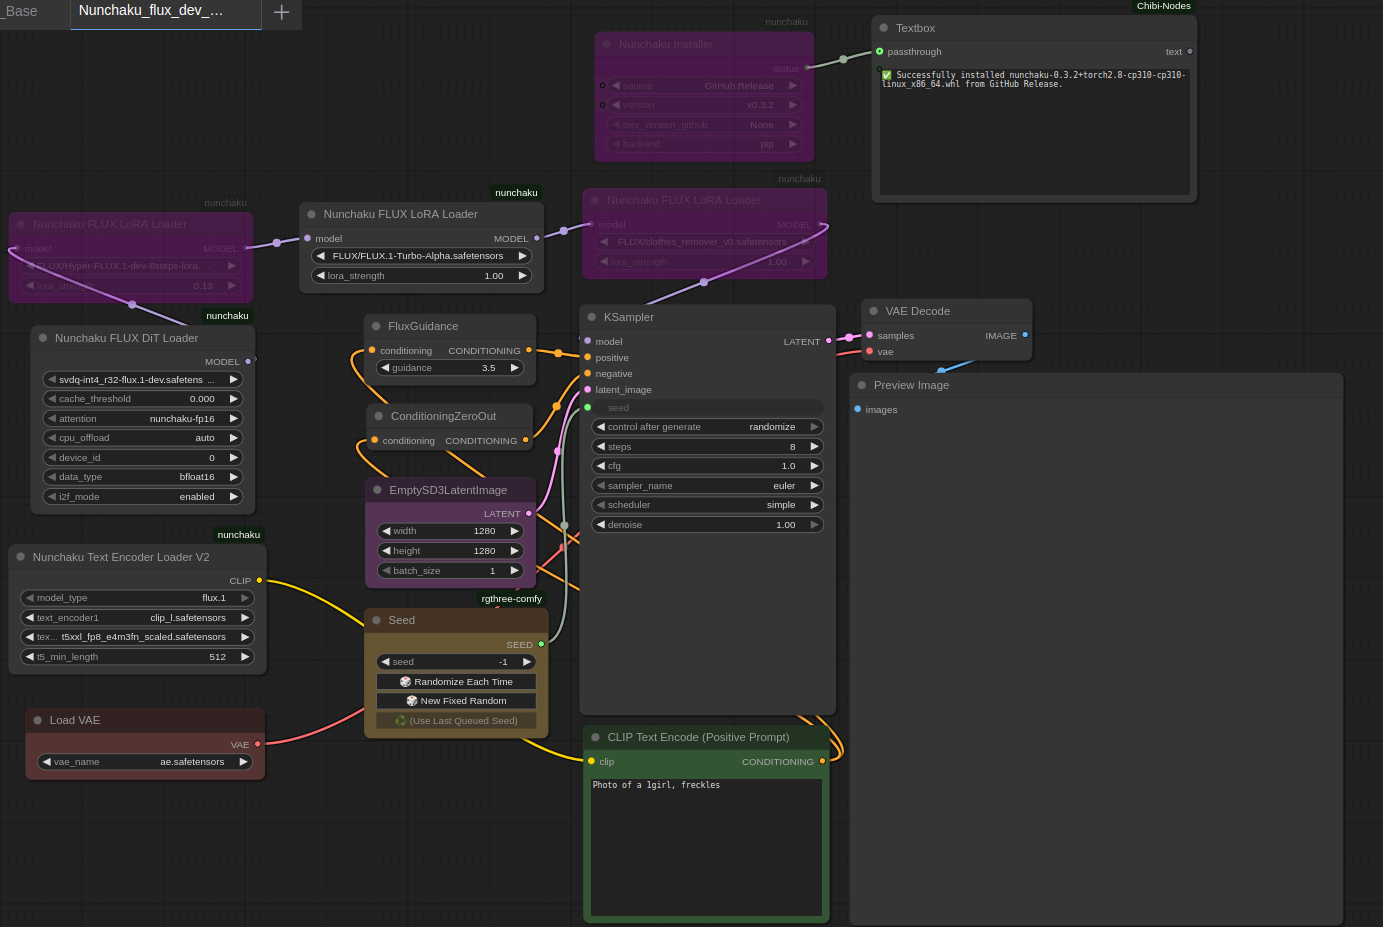1383x927 pixels.
Task: Click the New Fixed Random button
Action: click(x=456, y=701)
